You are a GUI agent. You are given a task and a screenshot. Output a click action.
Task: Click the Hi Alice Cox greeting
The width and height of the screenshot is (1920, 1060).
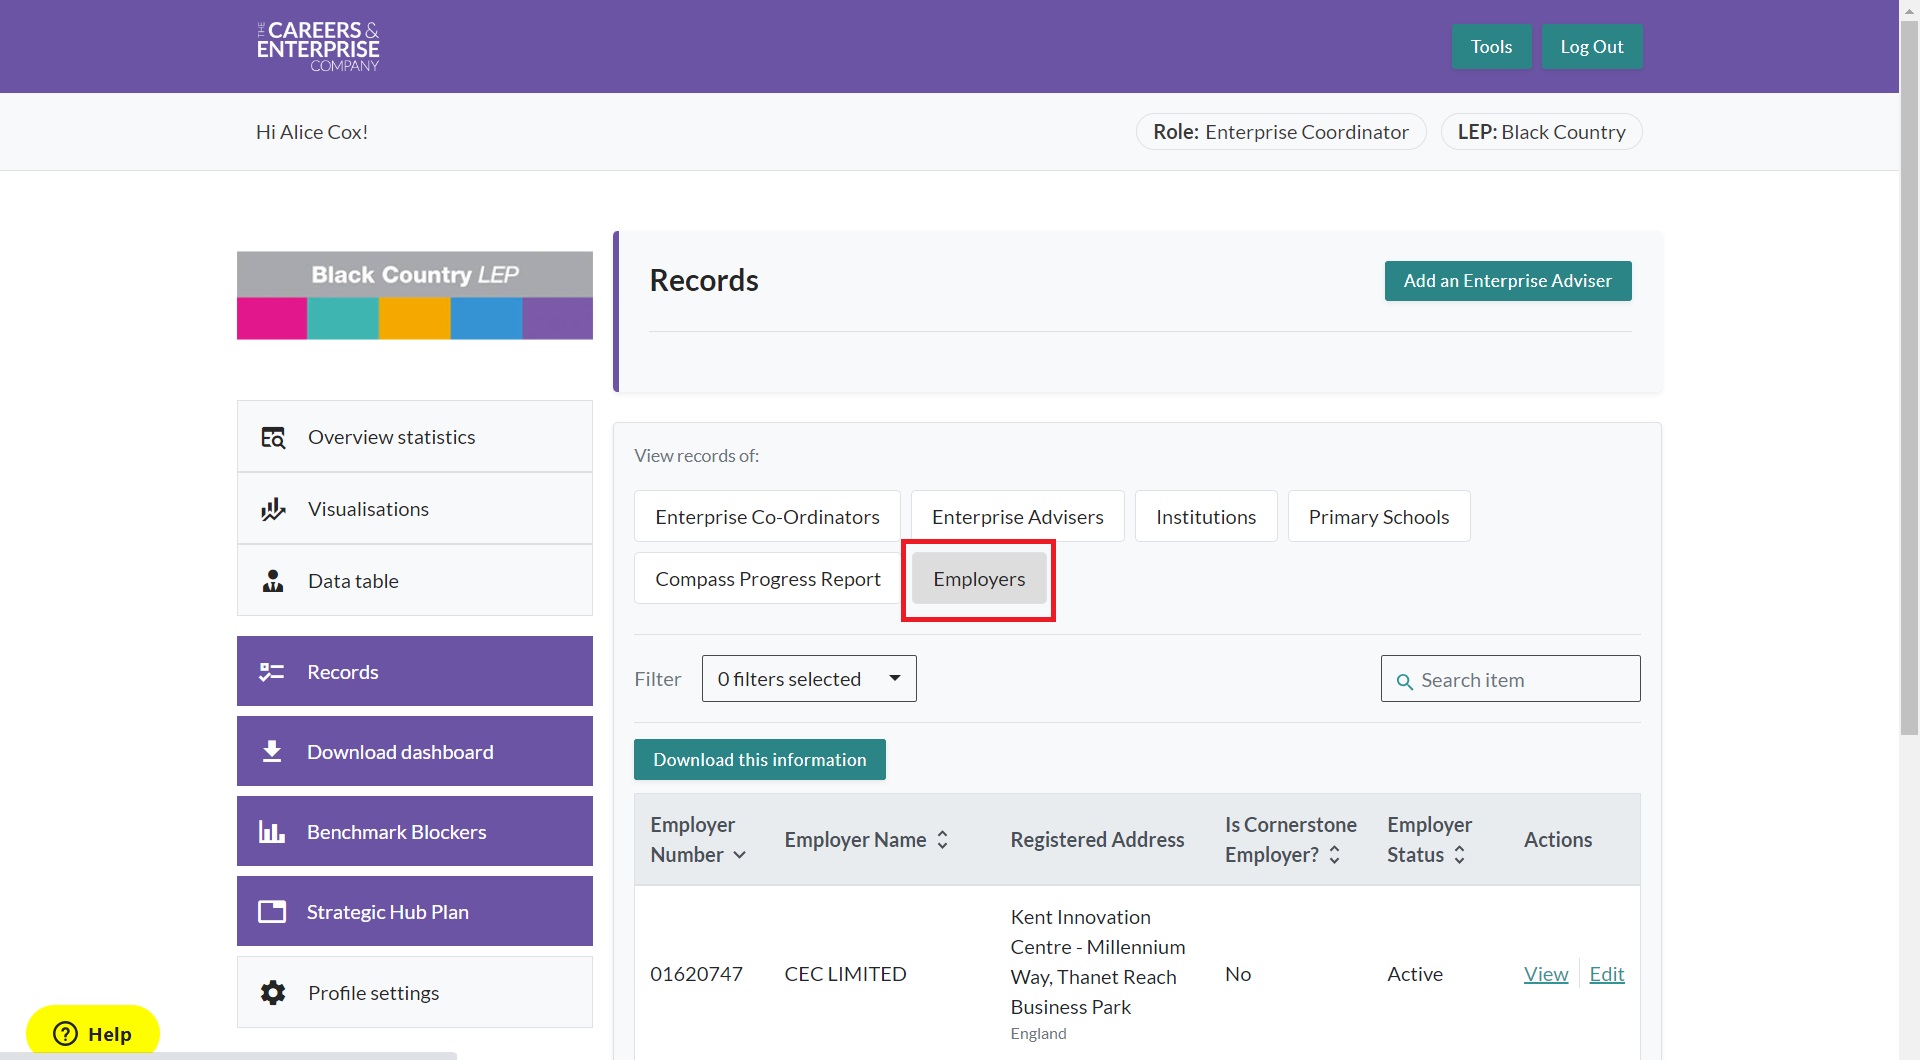pos(312,132)
